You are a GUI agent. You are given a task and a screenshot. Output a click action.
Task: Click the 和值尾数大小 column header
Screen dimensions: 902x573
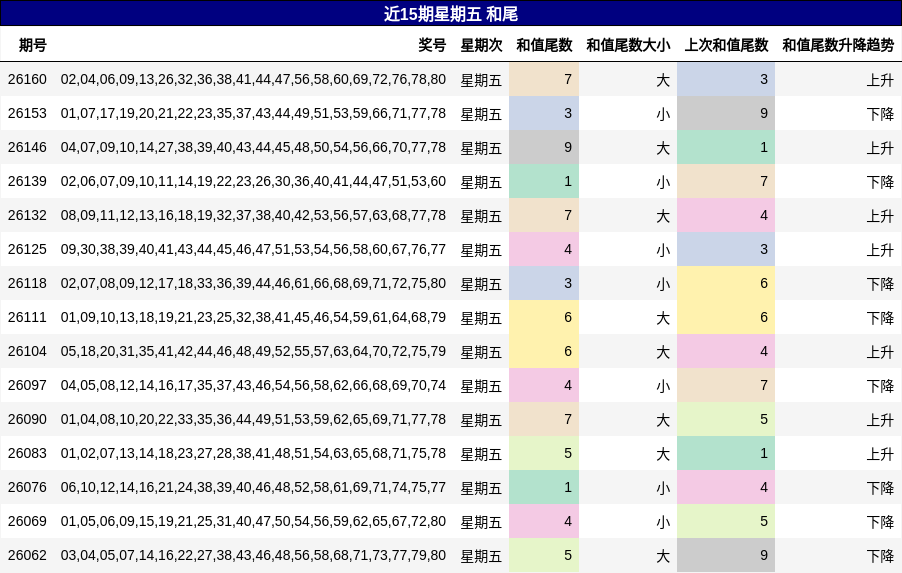point(628,45)
